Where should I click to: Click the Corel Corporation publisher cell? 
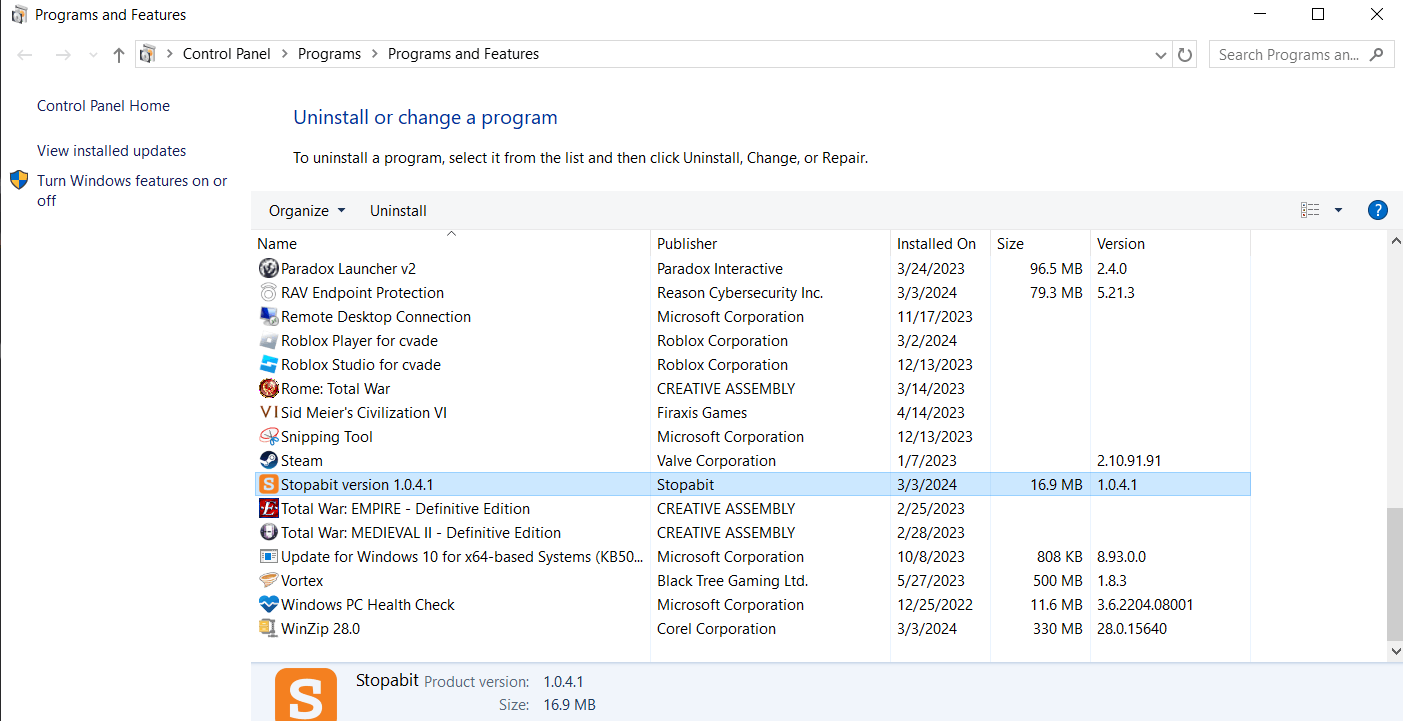[716, 628]
